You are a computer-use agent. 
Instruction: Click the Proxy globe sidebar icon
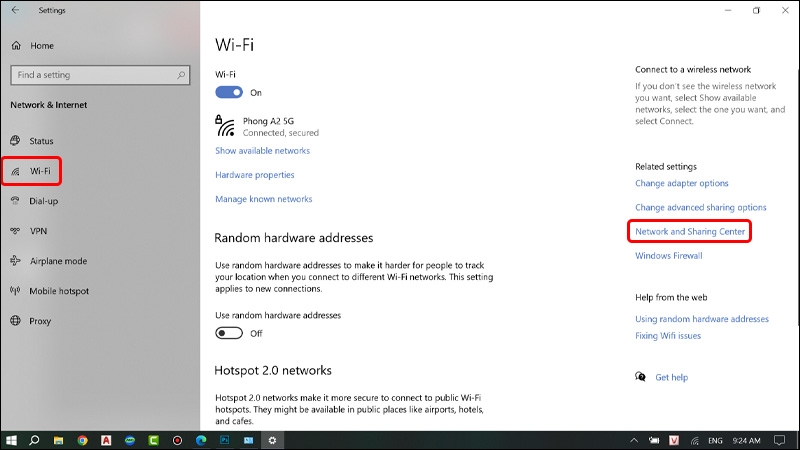tap(15, 320)
